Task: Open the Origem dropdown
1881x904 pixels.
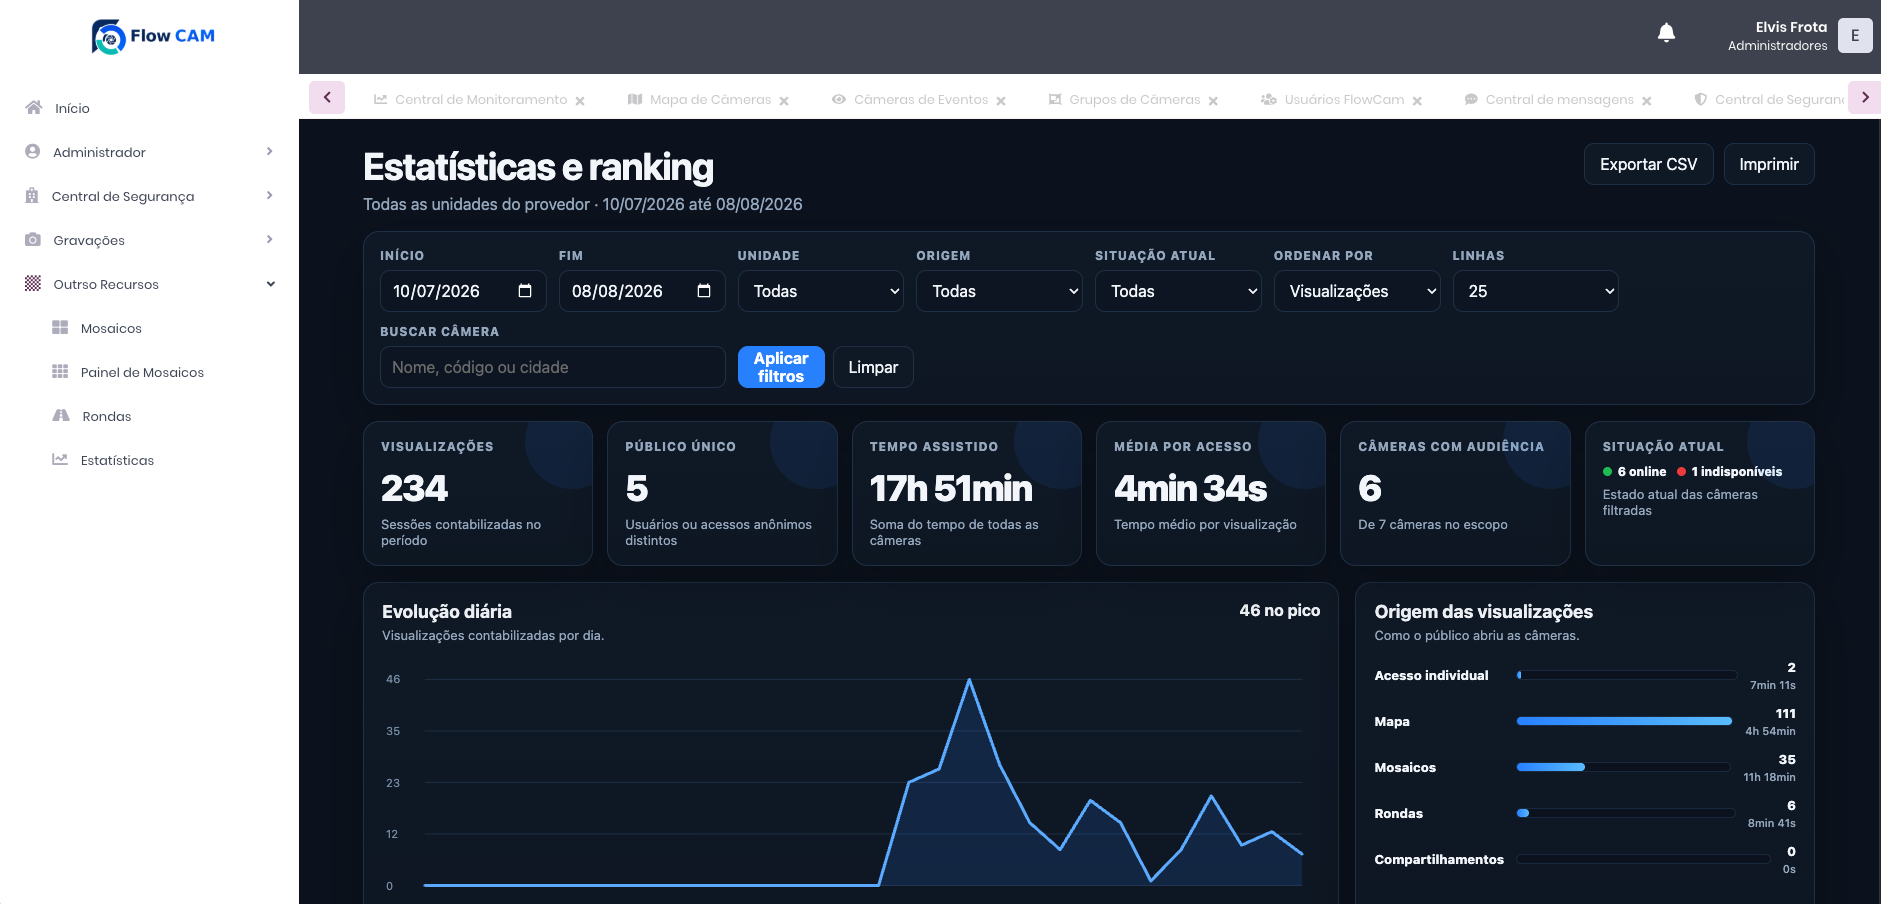Action: pos(999,291)
